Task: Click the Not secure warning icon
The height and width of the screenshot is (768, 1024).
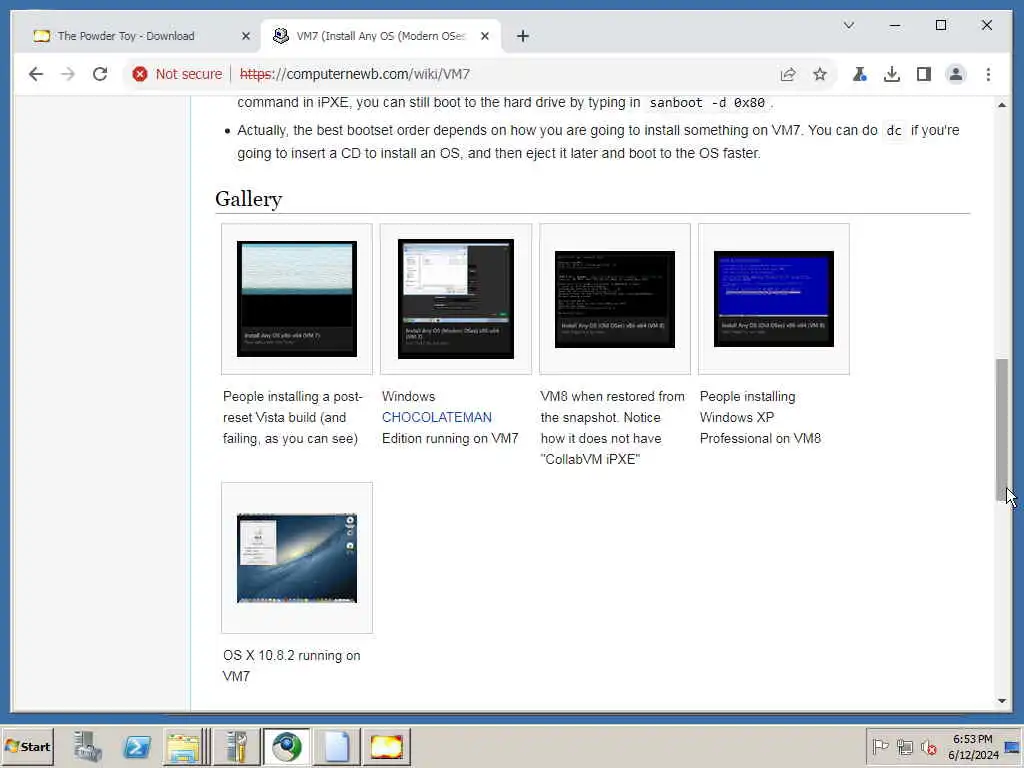Action: (x=140, y=74)
